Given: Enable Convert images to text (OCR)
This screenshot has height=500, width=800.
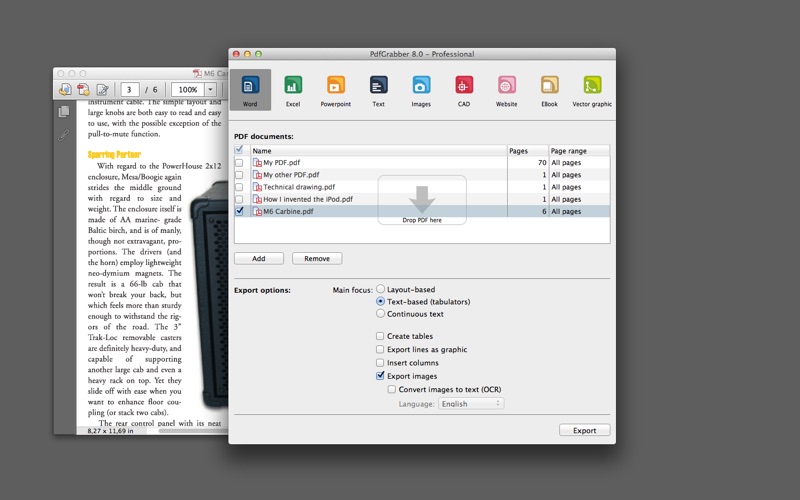Looking at the screenshot, I should [x=391, y=389].
